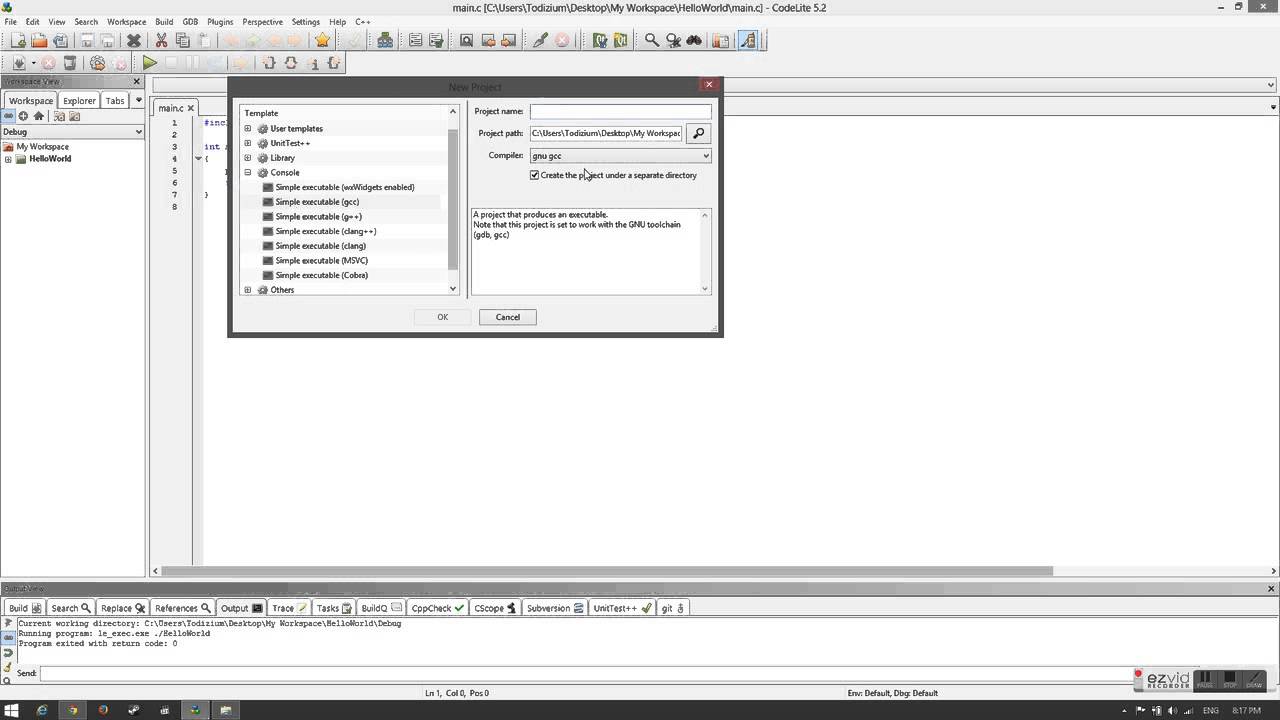Toggle 'Create the project under a separate directory'

(x=535, y=175)
